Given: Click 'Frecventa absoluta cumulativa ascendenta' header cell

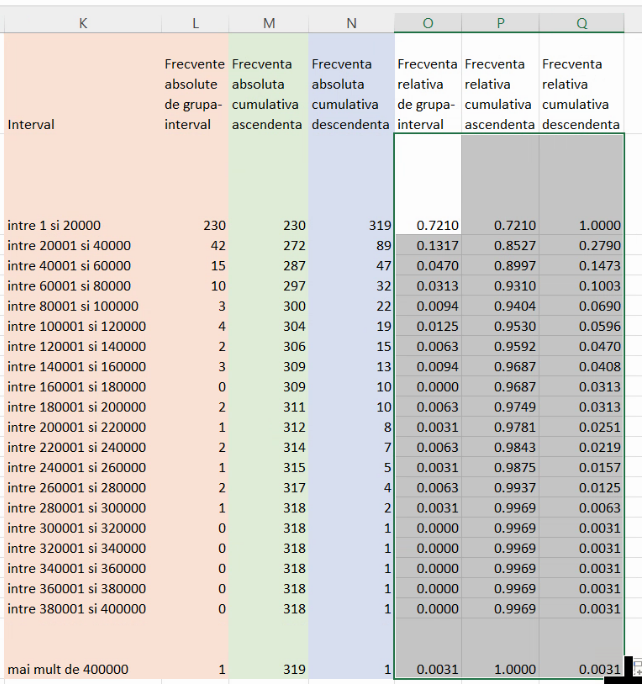Looking at the screenshot, I should click(x=269, y=94).
